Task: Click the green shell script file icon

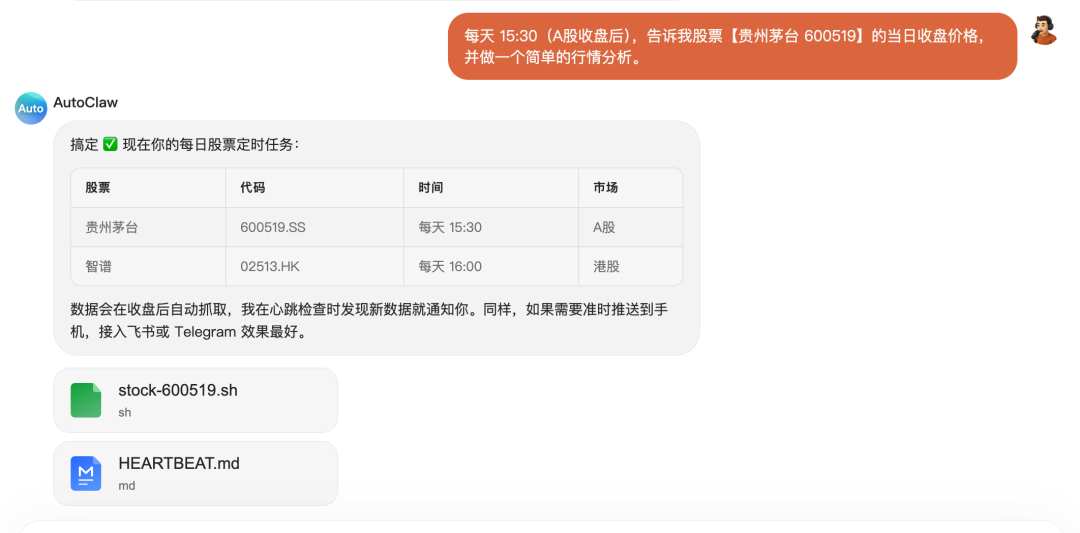Action: 86,400
